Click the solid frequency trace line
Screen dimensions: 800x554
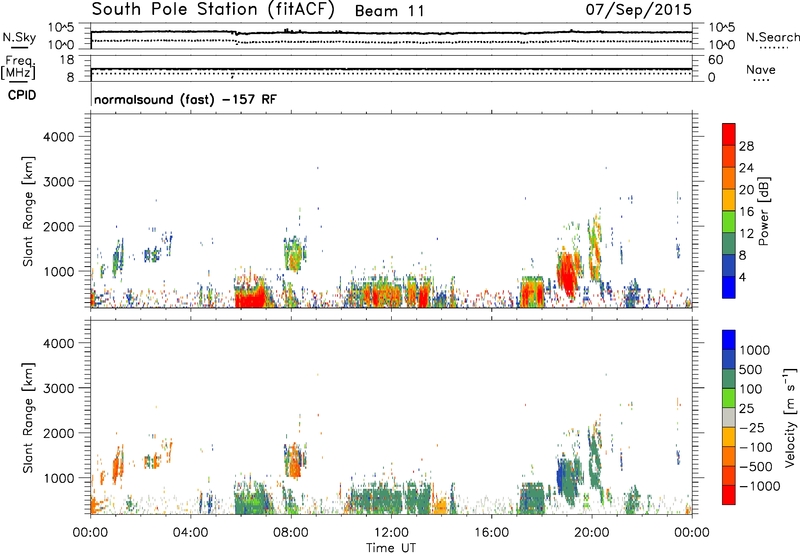(x=391, y=69)
